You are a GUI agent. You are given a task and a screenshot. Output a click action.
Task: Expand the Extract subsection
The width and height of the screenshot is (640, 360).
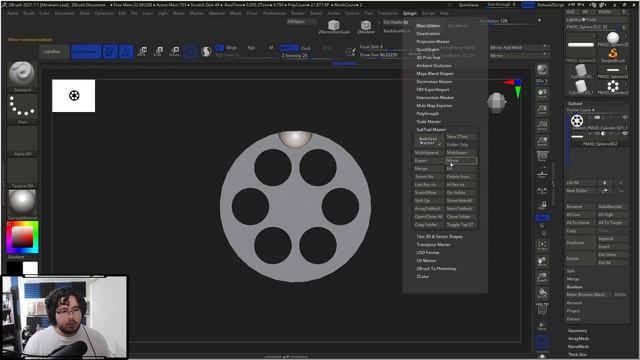pyautogui.click(x=573, y=319)
